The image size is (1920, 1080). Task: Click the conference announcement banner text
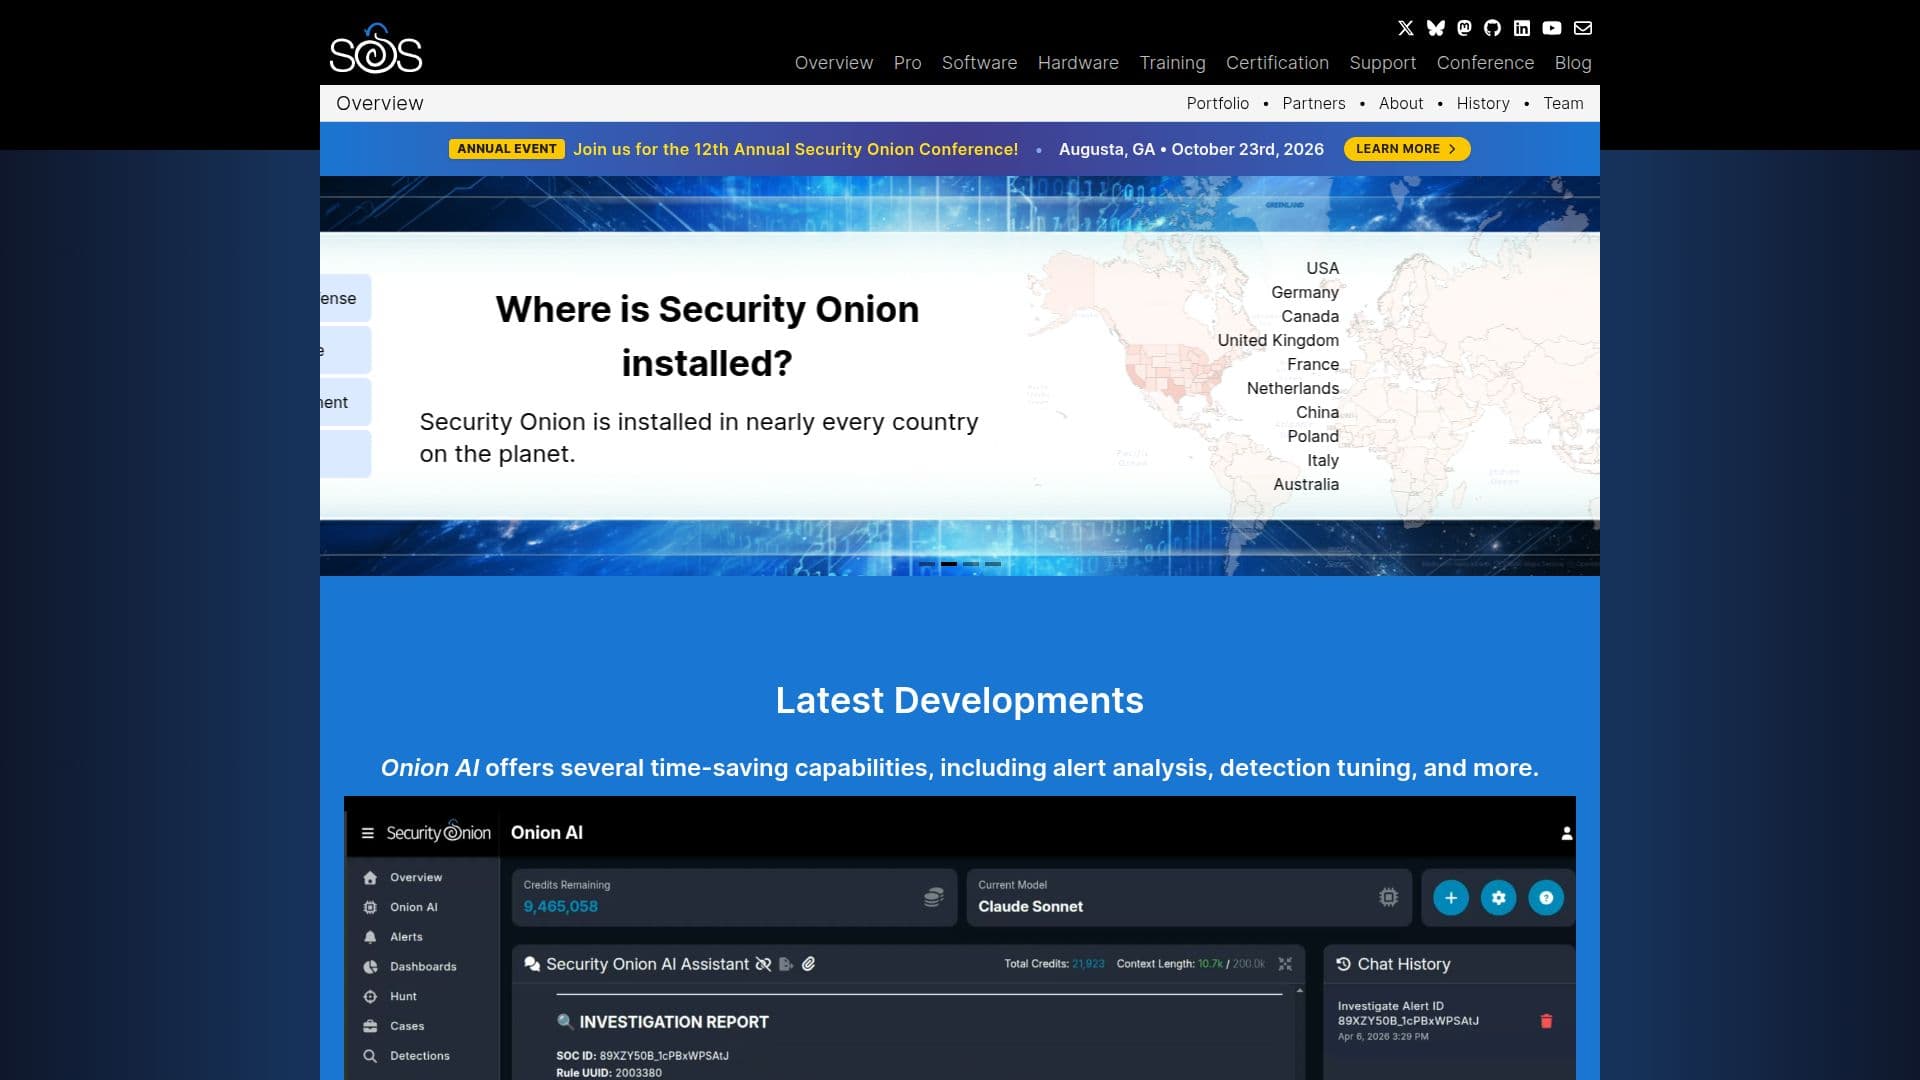coord(795,149)
